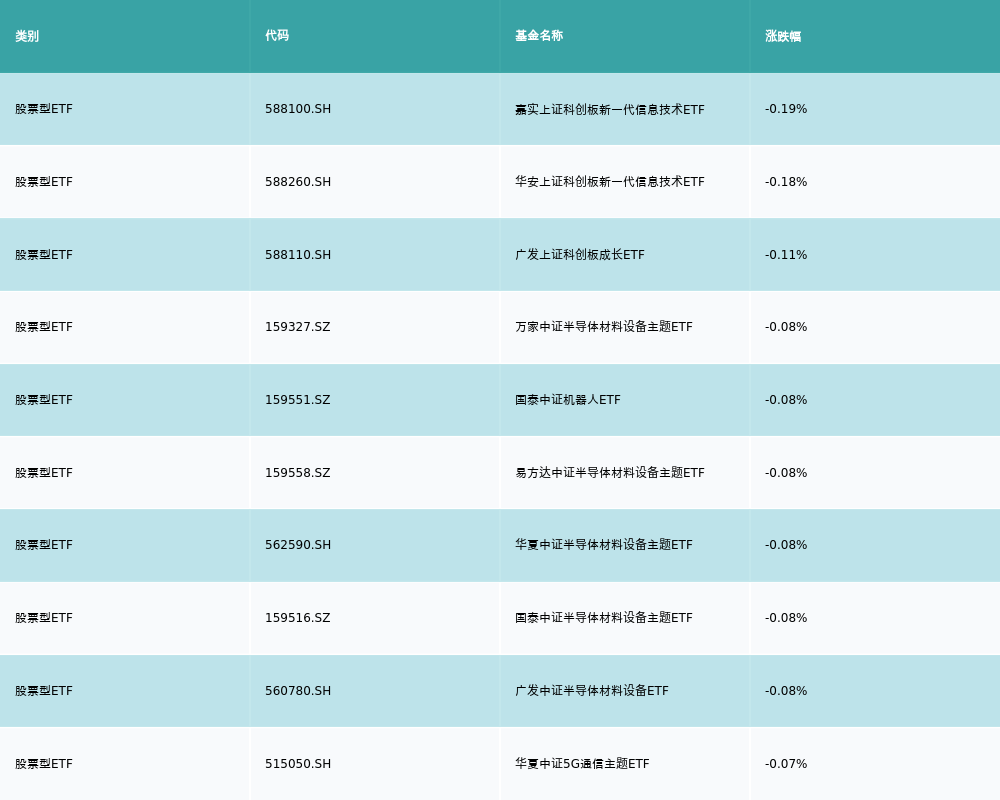Click fund name 广发中证半导体材料设备ETF

click(x=592, y=691)
